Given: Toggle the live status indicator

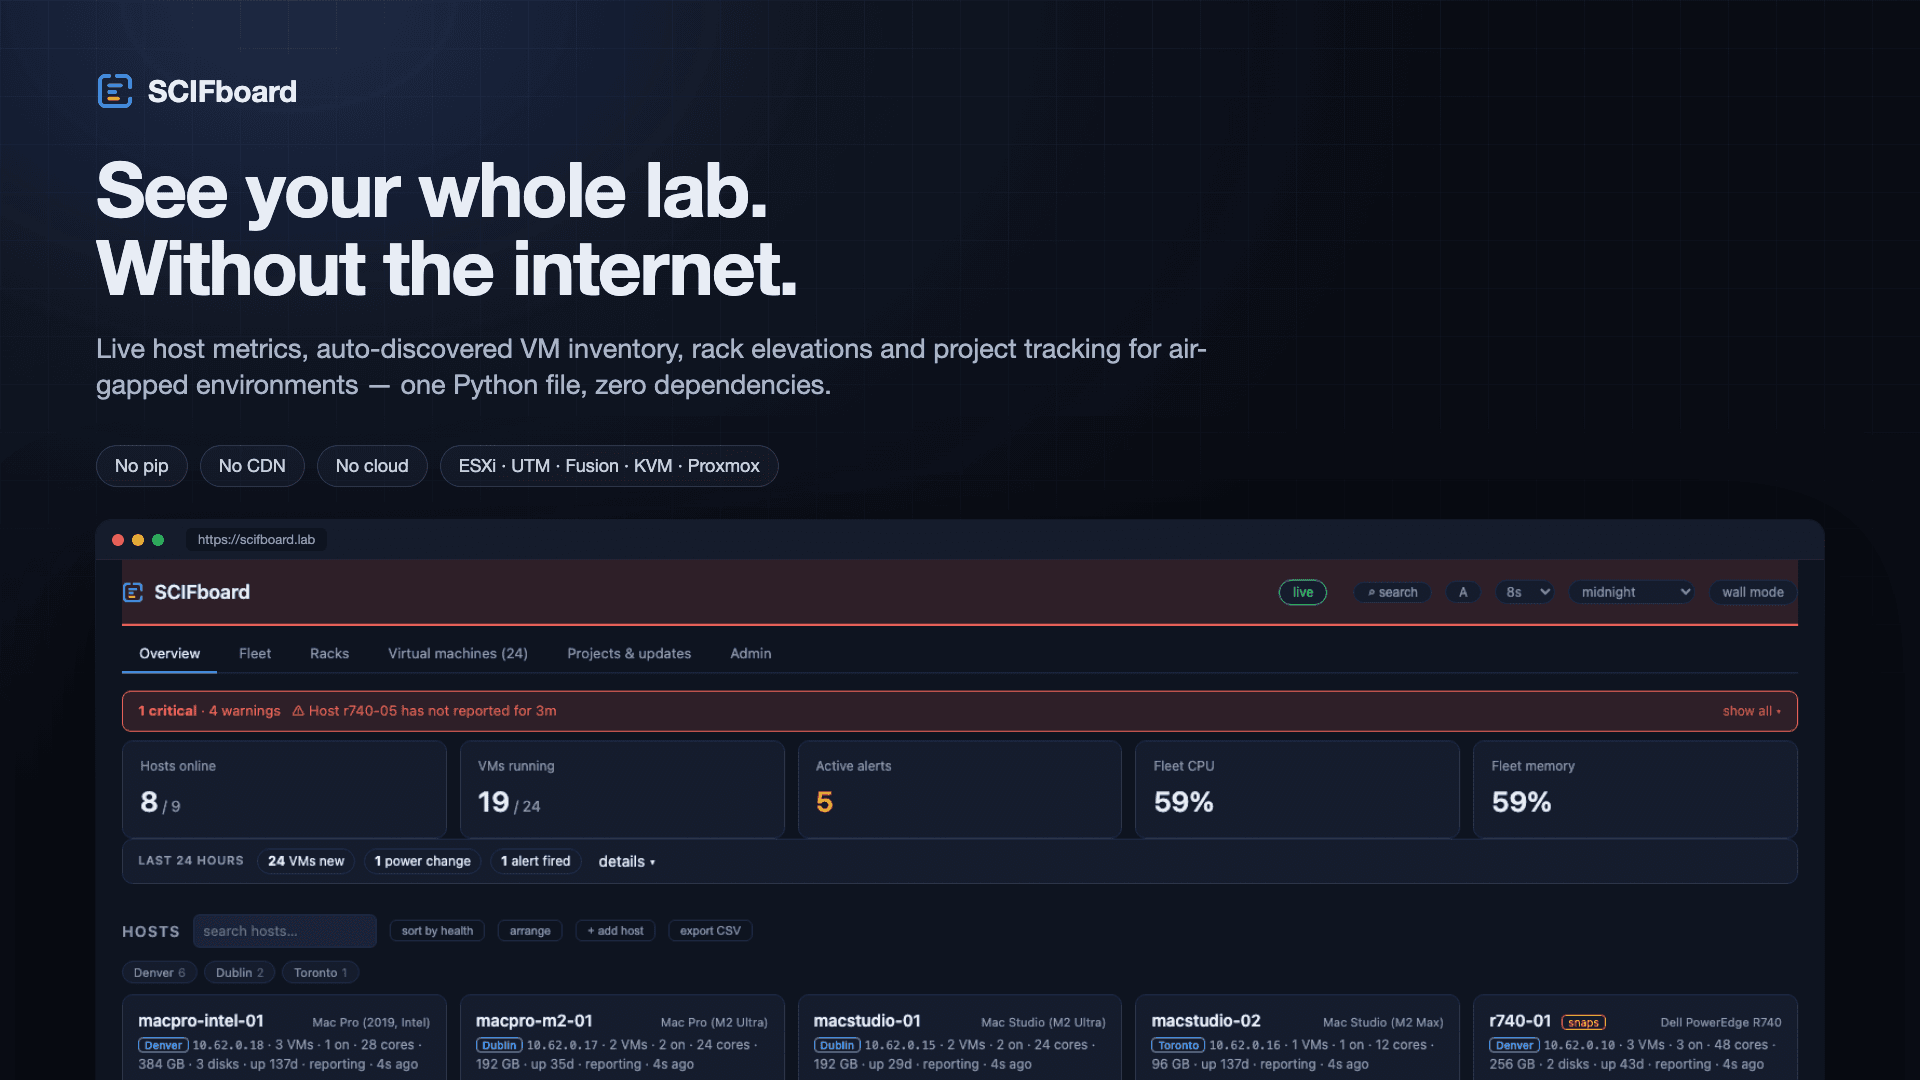Looking at the screenshot, I should (1303, 592).
